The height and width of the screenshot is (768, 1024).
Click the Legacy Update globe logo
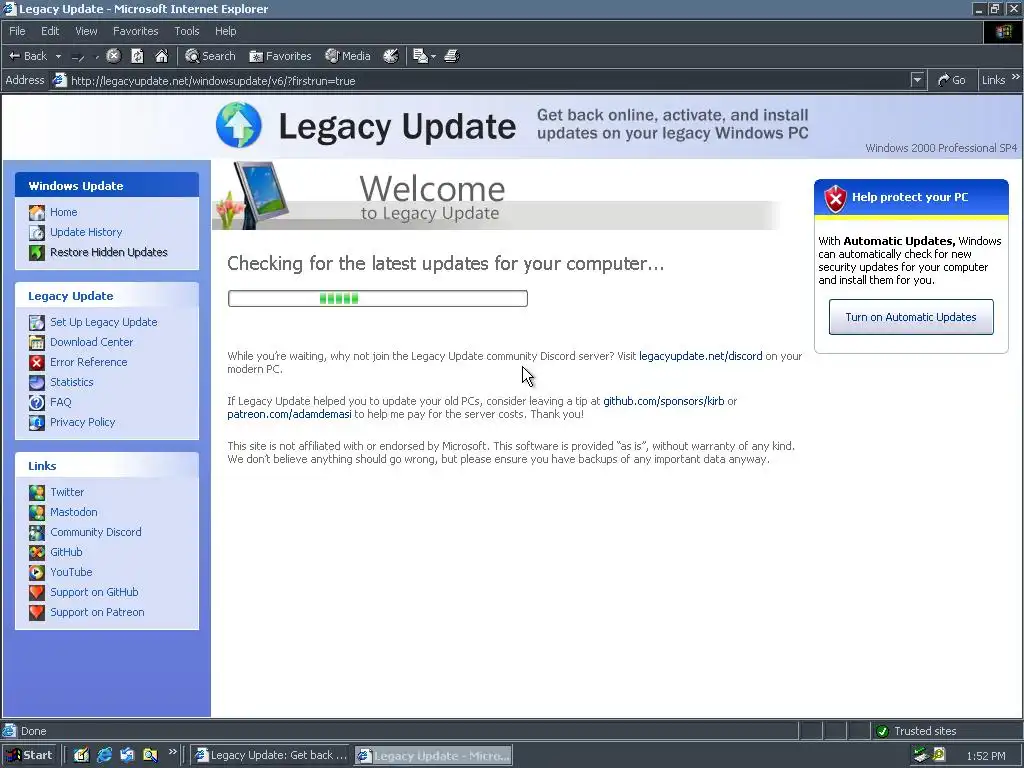(238, 125)
